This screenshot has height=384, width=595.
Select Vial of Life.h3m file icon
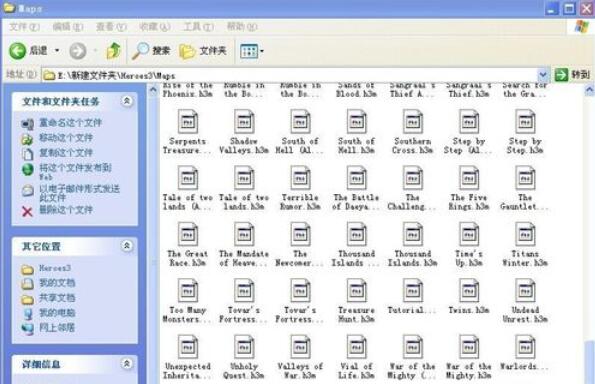coord(356,347)
